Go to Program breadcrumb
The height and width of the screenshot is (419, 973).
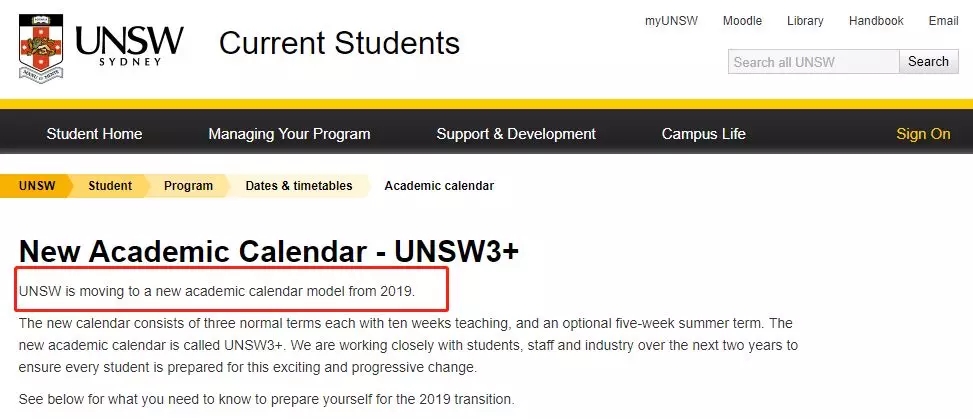click(188, 186)
